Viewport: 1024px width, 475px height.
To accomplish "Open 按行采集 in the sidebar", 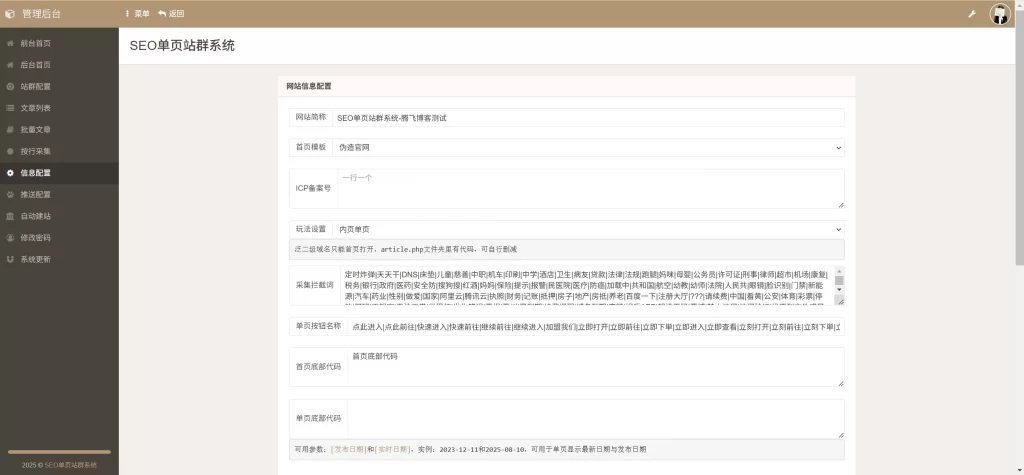I will coord(59,152).
